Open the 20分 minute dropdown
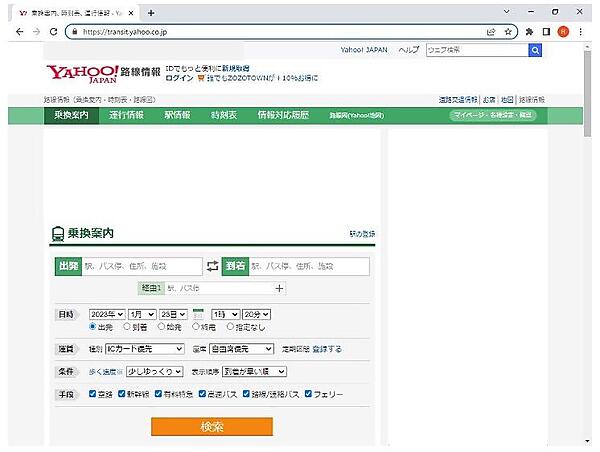600x452 pixels. [x=256, y=314]
